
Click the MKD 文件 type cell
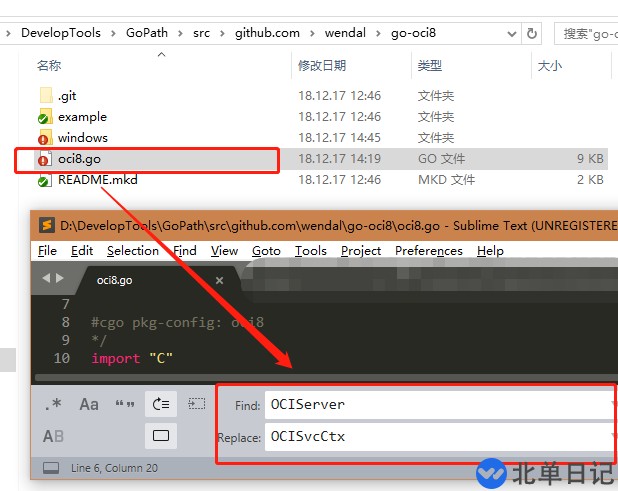click(x=446, y=180)
